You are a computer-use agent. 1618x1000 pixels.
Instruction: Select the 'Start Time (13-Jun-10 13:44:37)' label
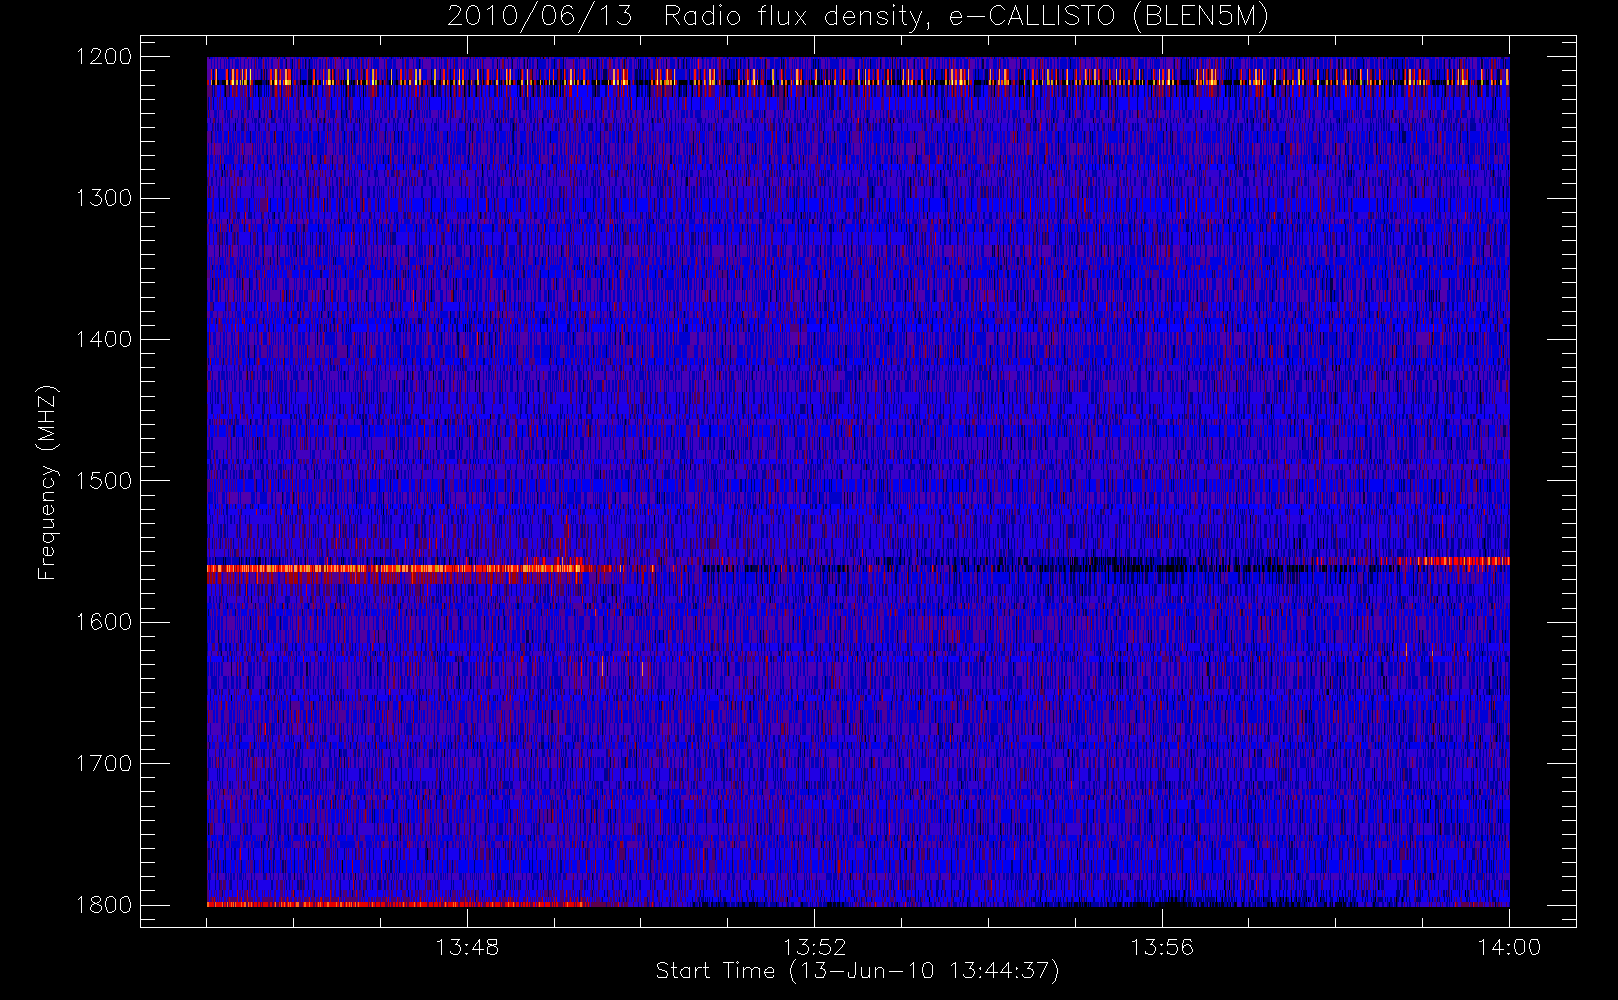coord(858,971)
